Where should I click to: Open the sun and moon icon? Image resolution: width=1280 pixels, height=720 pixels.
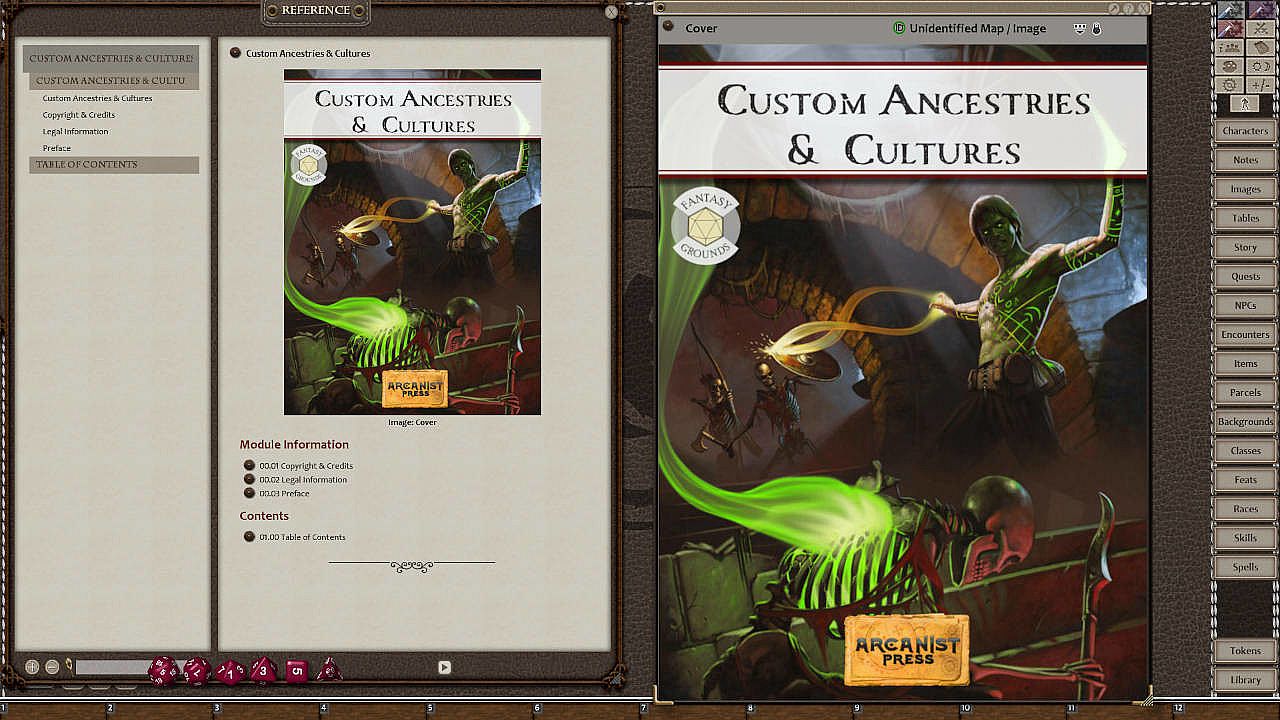[x=1260, y=66]
